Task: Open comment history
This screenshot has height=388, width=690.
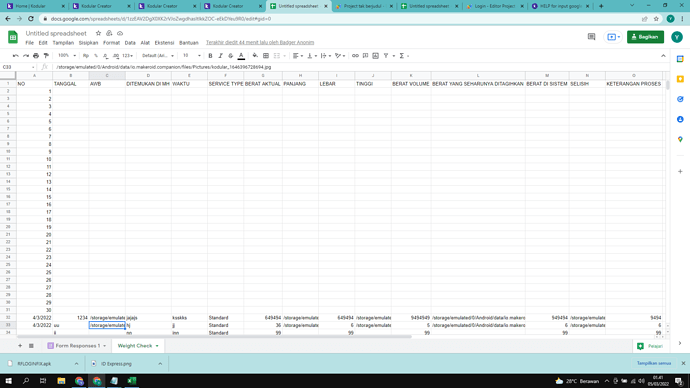Action: [x=591, y=37]
